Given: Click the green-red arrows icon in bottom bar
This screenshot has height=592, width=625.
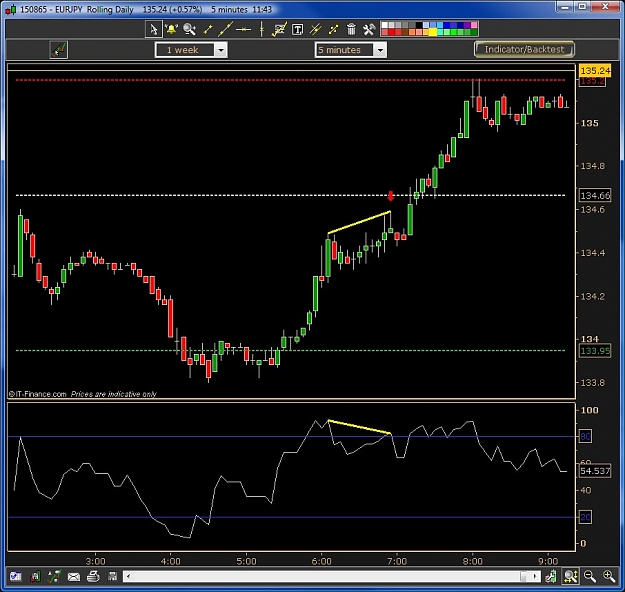Looking at the screenshot, I should 54,576.
